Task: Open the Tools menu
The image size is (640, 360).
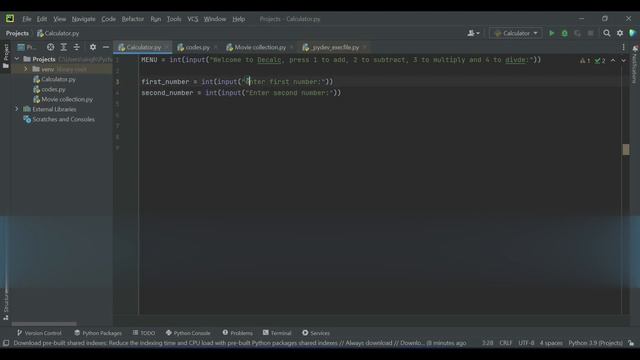Action: coord(174,19)
